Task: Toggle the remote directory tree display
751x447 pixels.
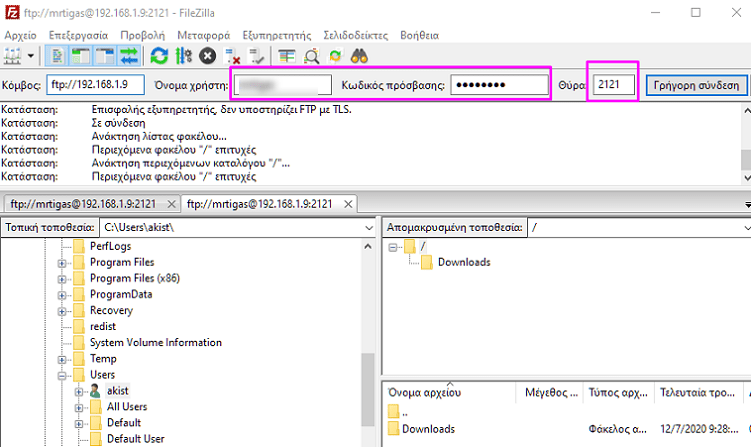Action: click(105, 56)
